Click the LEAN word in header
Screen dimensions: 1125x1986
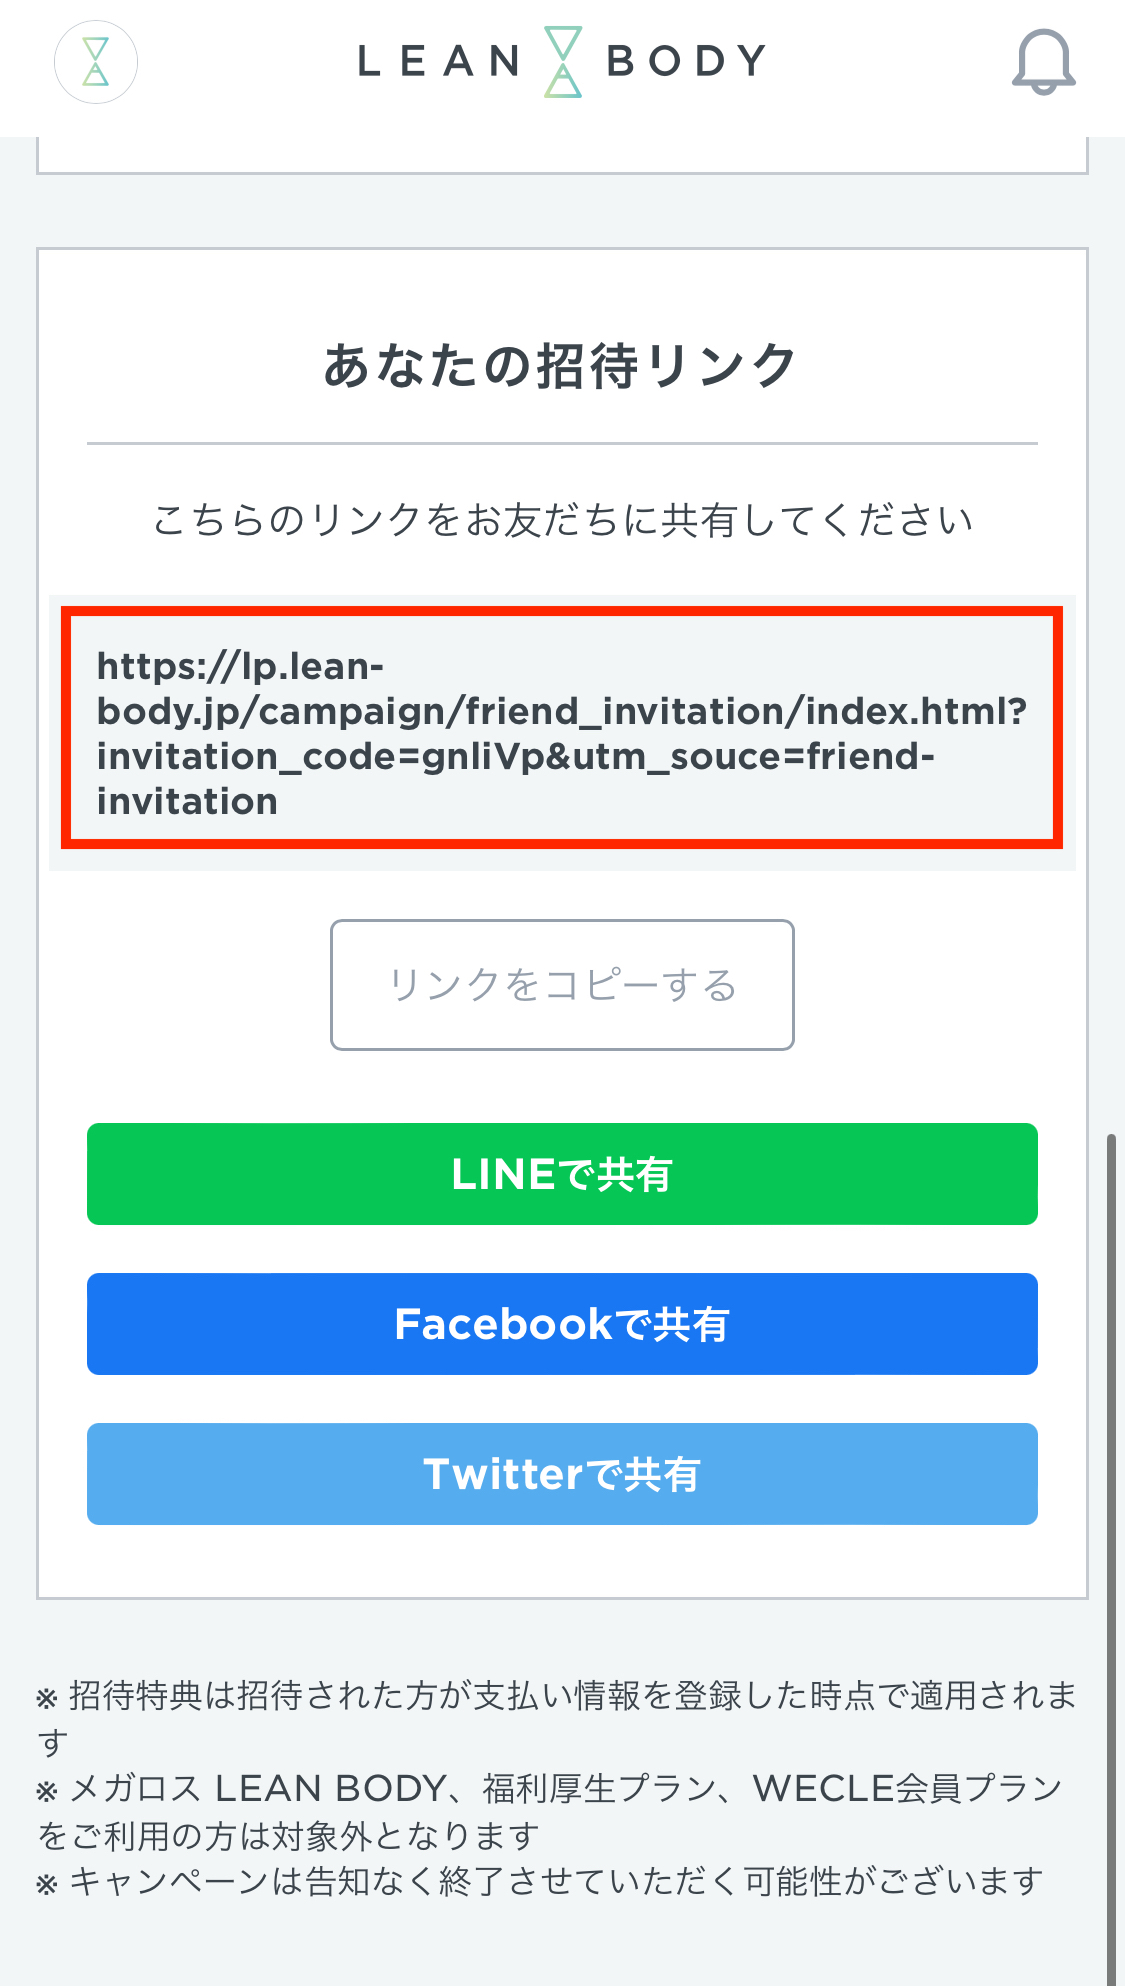tap(440, 61)
